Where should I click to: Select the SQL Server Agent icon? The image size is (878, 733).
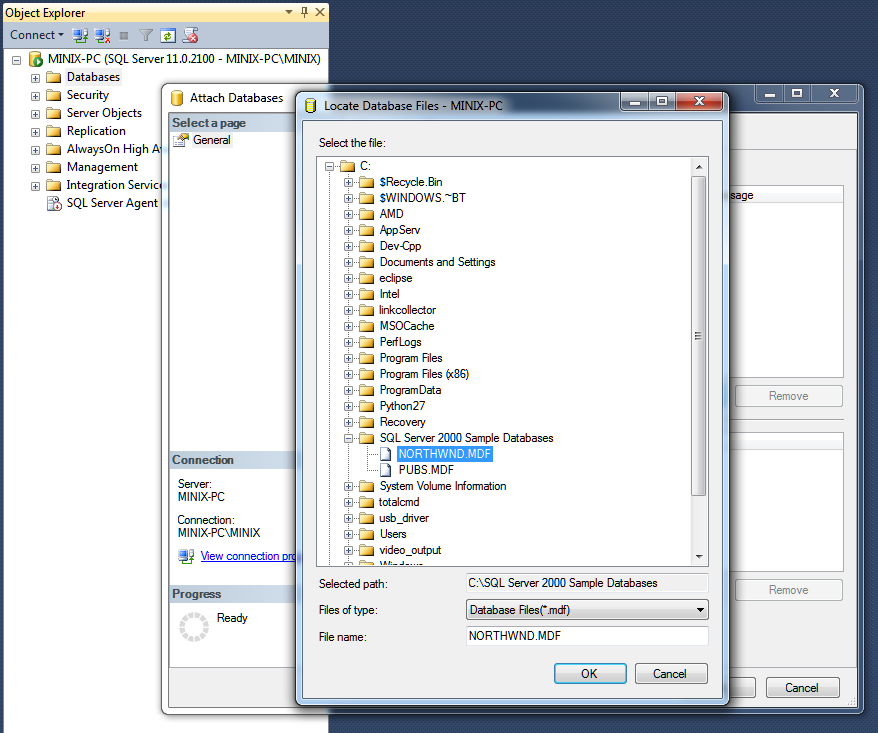coord(54,203)
